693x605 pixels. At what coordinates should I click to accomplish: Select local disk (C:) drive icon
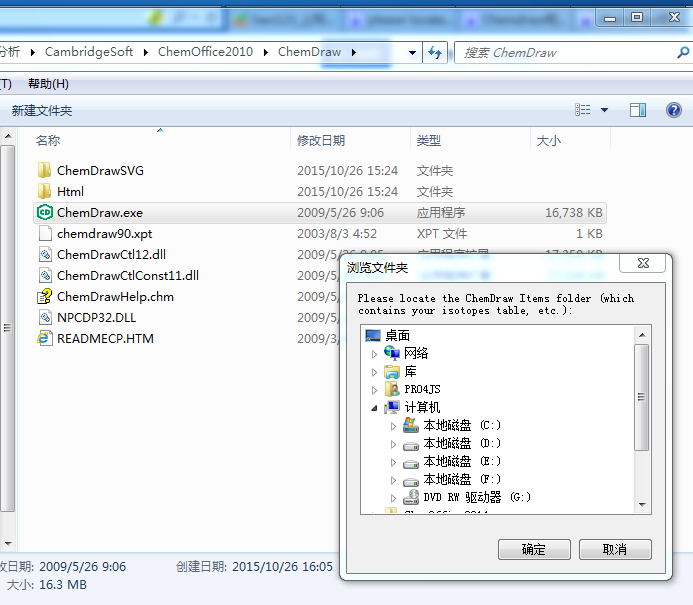click(411, 426)
